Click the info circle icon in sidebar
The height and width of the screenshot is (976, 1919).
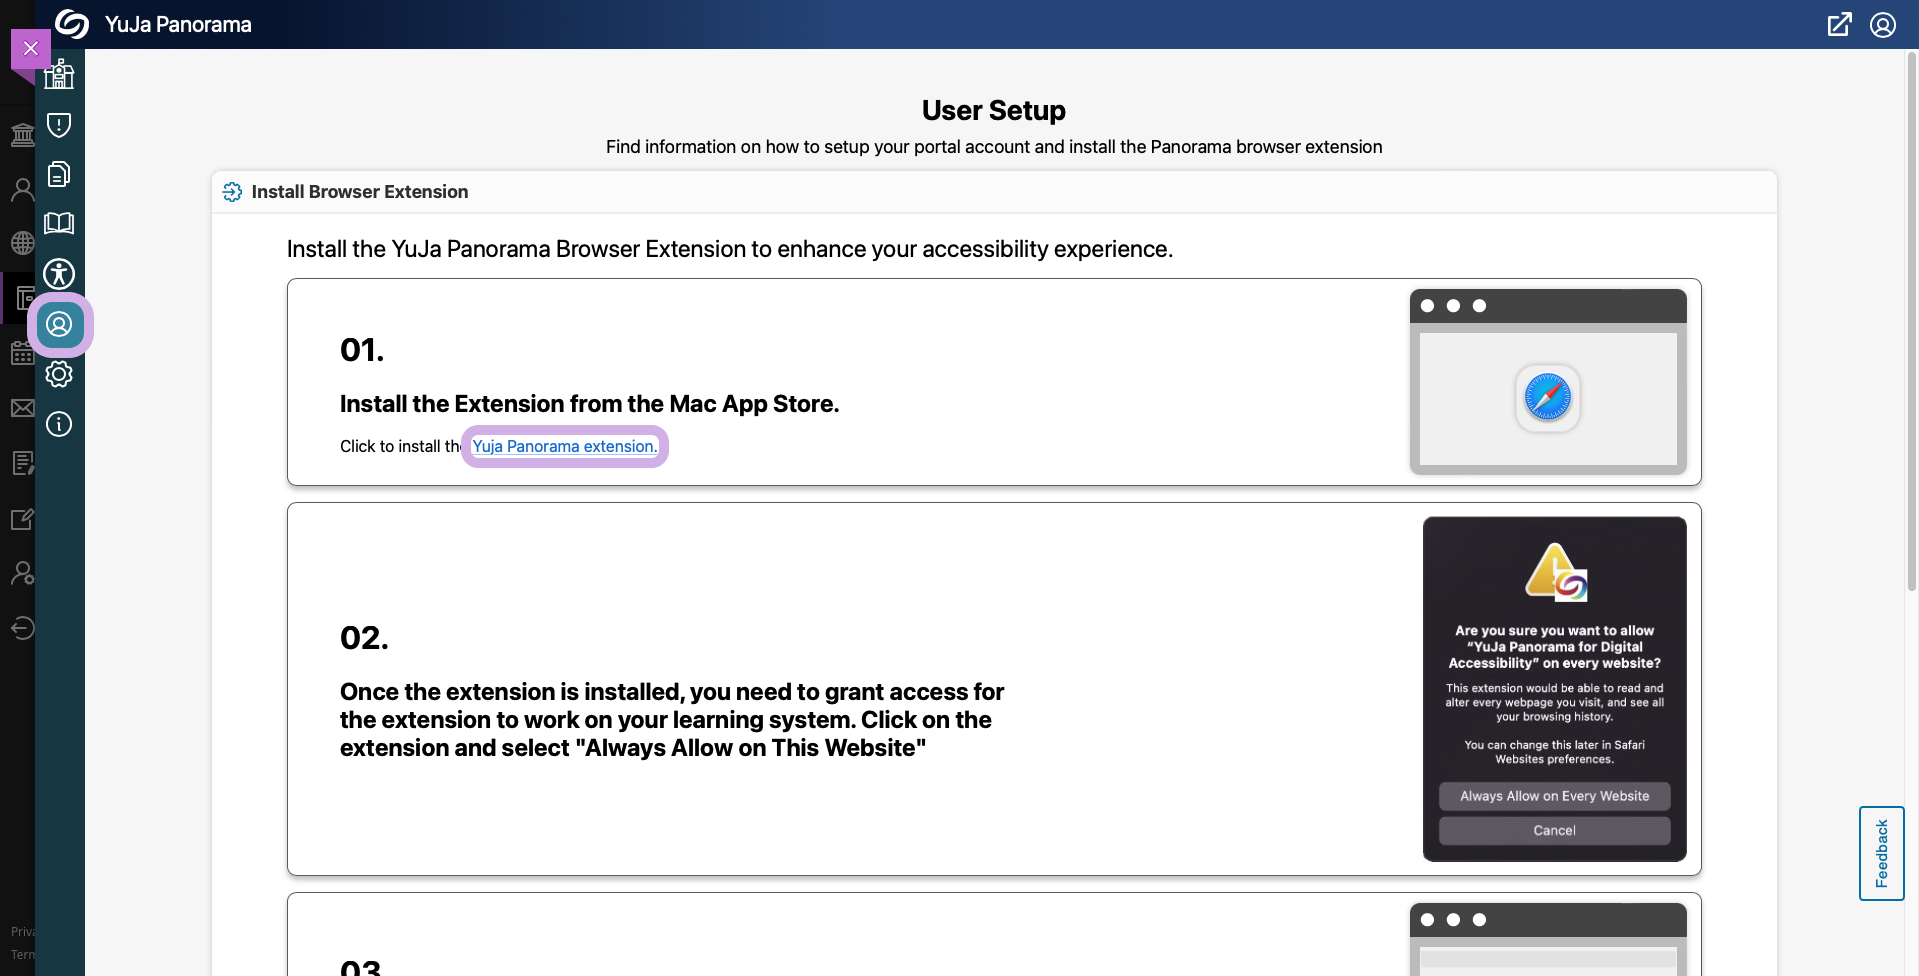59,424
